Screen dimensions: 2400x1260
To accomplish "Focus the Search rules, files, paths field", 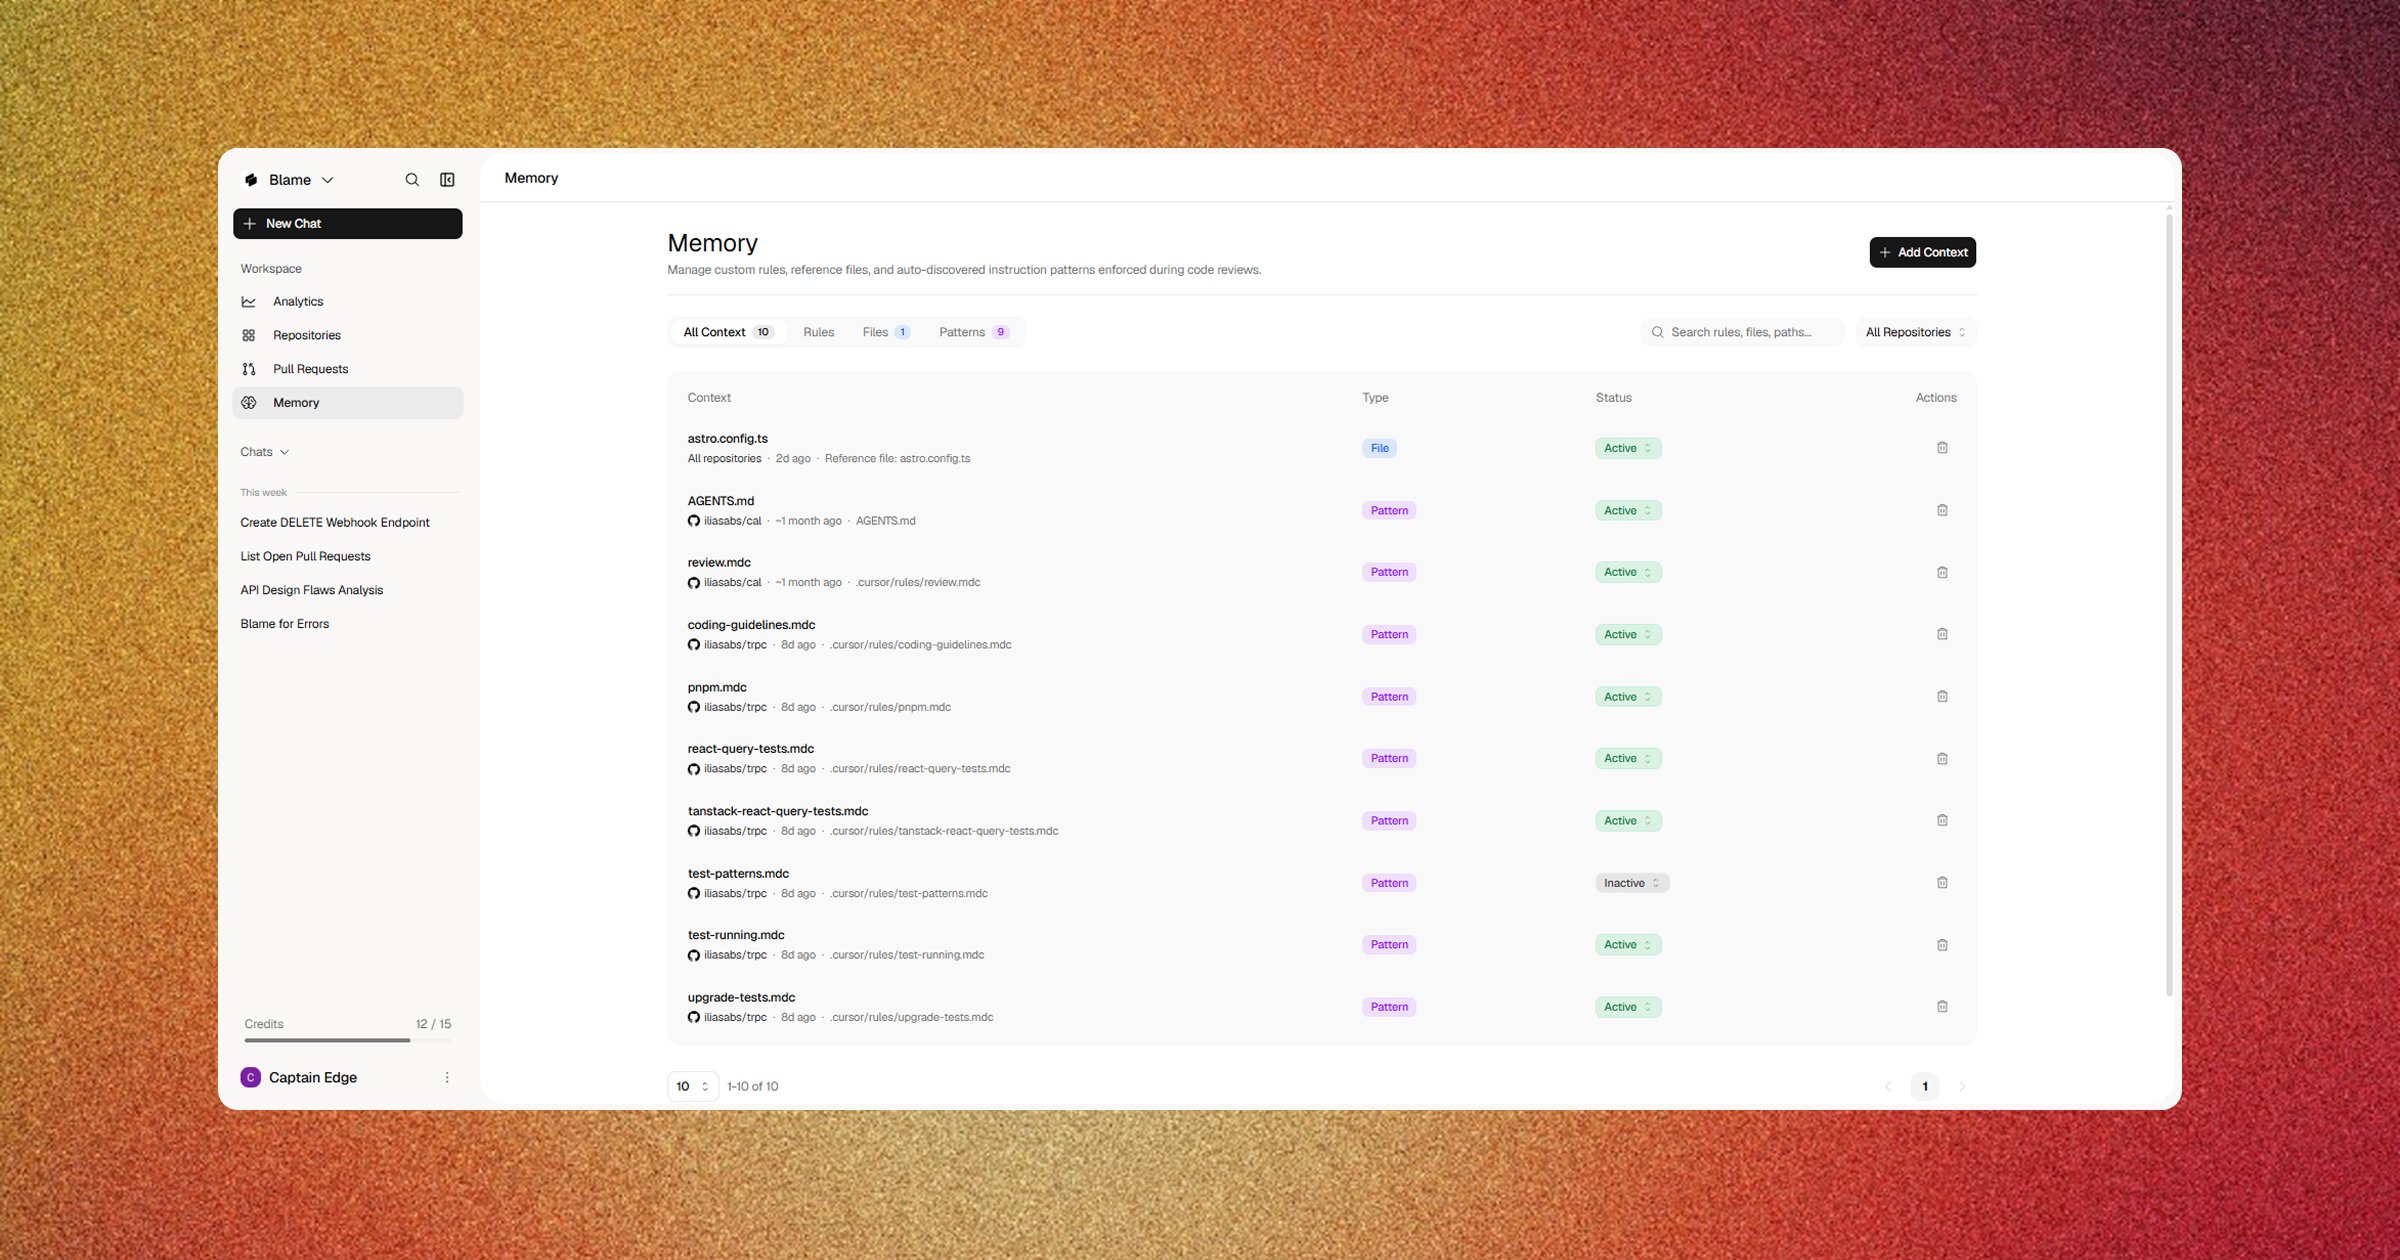I will 1742,332.
